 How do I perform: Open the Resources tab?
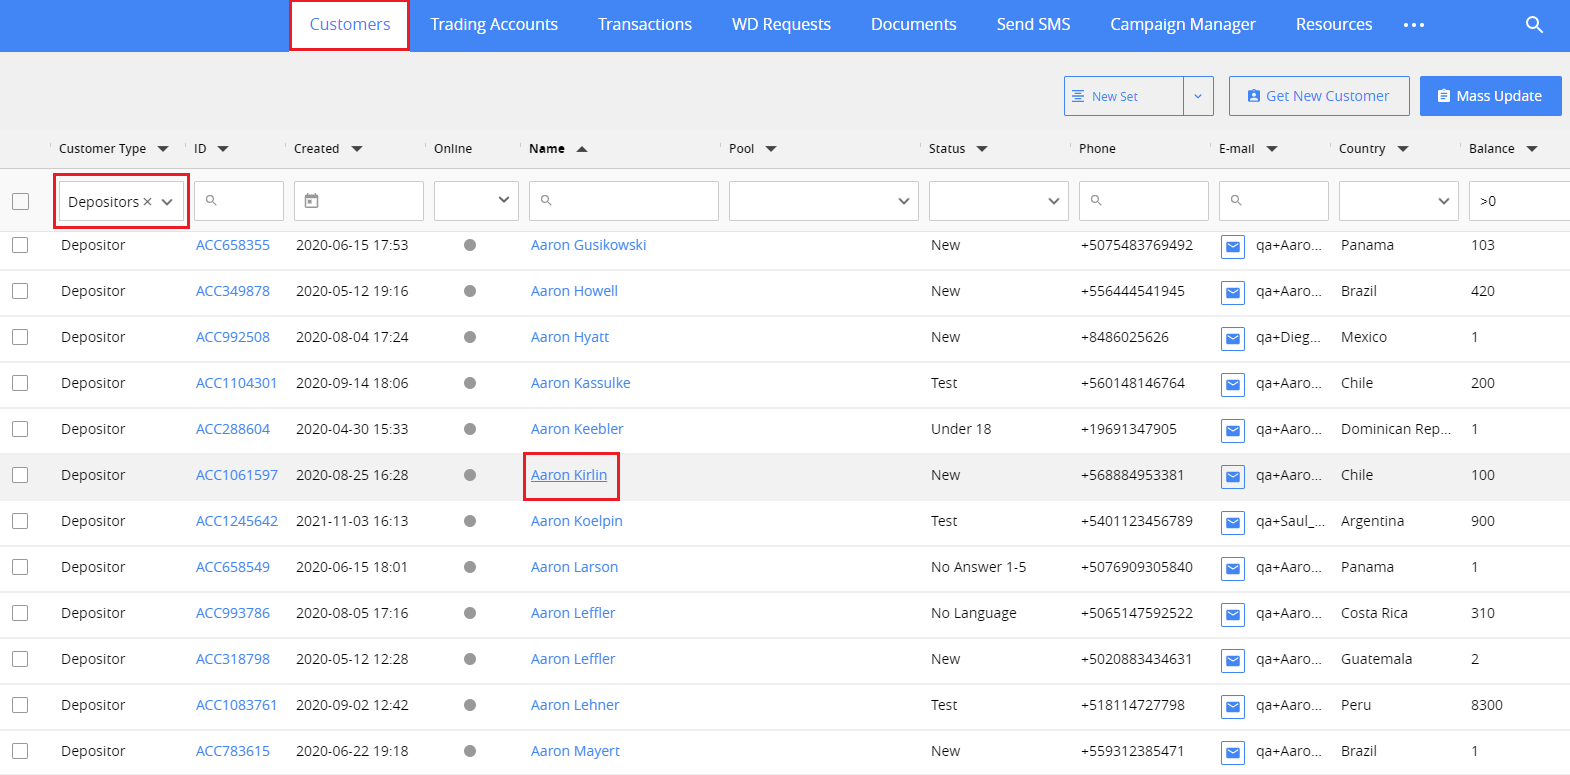pyautogui.click(x=1334, y=25)
